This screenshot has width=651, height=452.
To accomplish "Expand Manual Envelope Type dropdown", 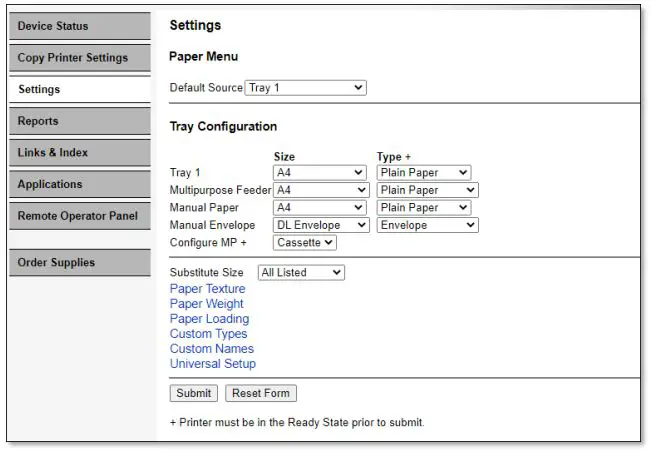I will click(428, 225).
